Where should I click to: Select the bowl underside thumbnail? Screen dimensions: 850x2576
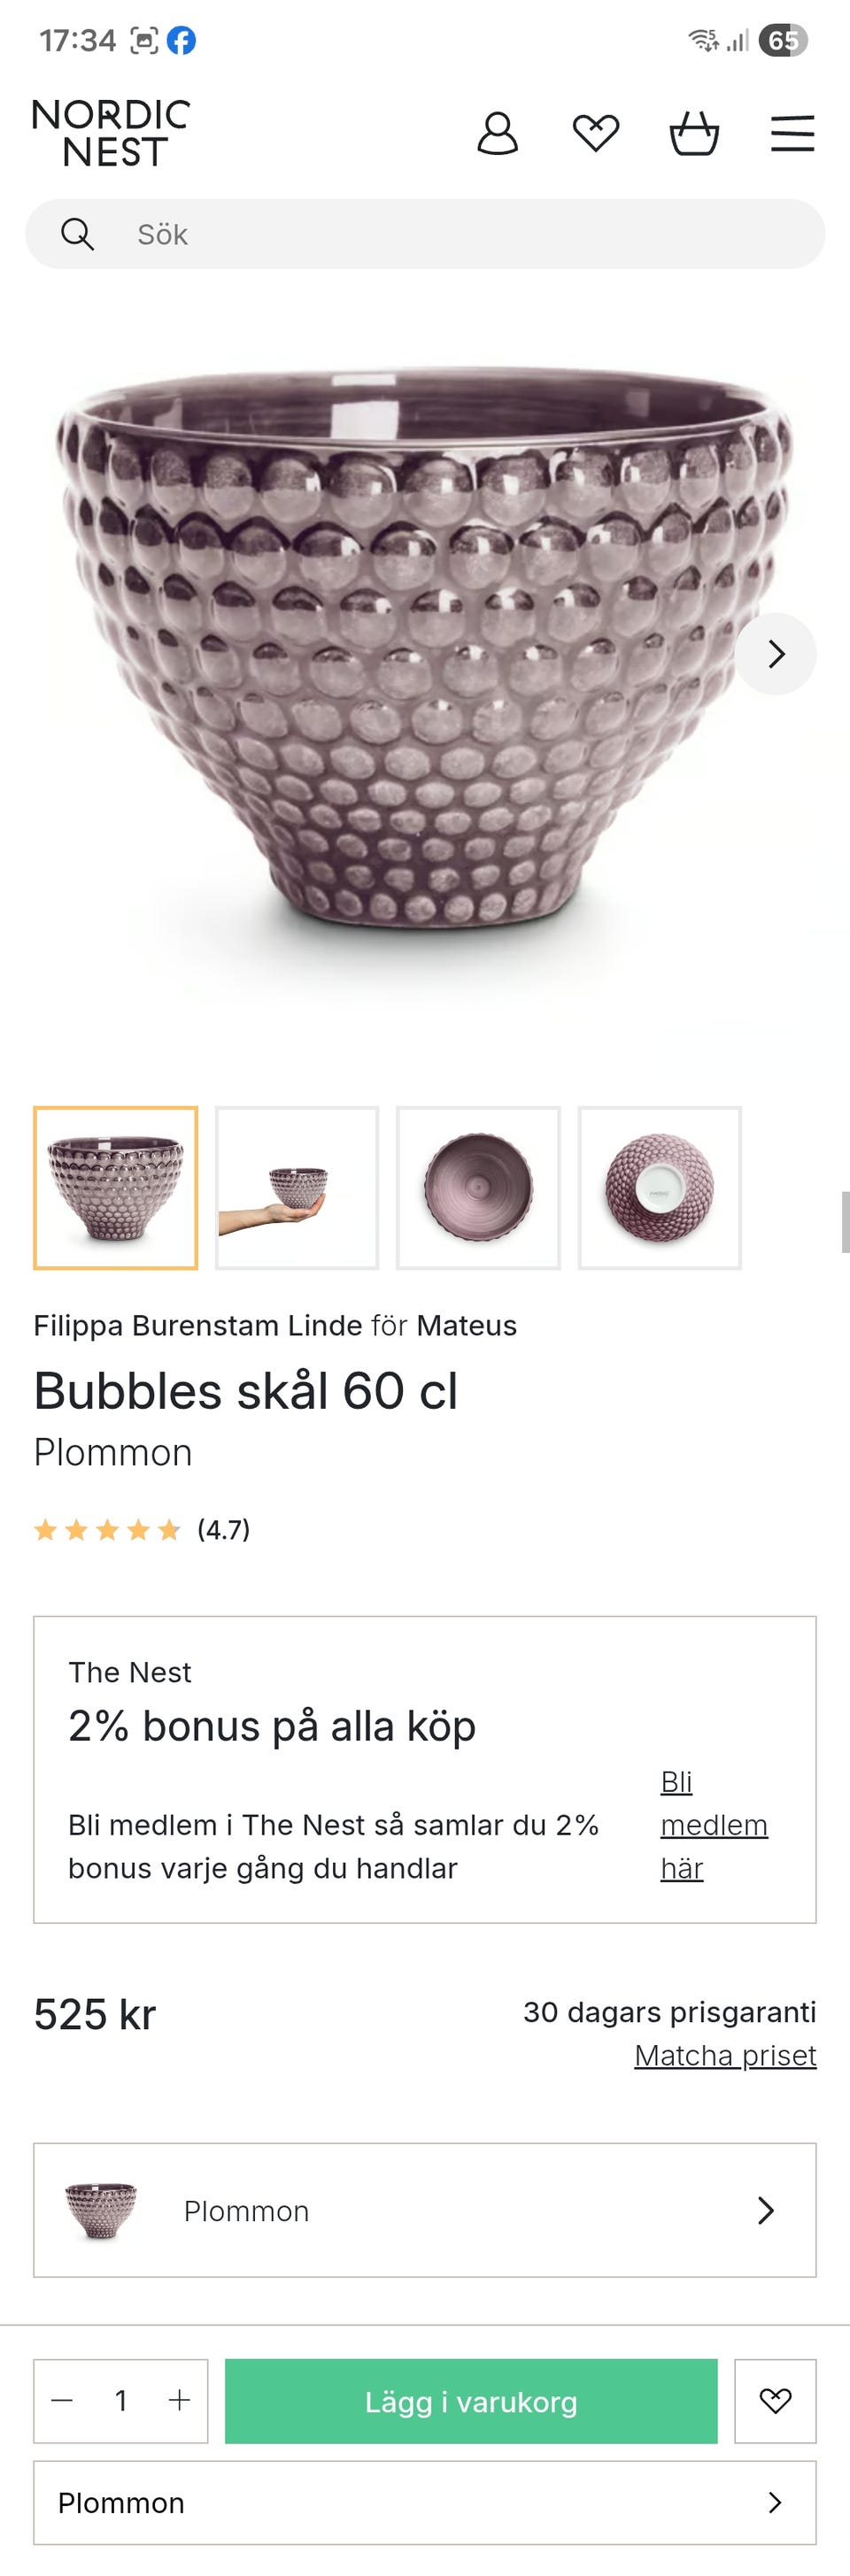(660, 1188)
